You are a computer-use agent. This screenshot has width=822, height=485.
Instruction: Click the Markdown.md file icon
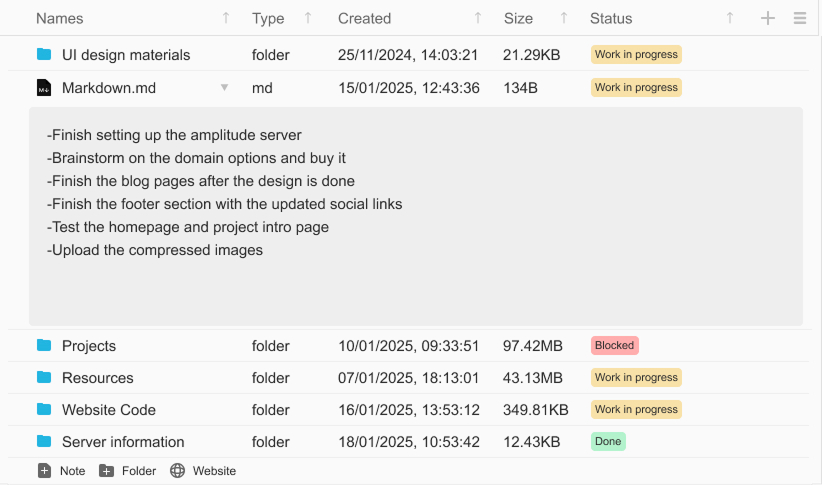pos(44,88)
